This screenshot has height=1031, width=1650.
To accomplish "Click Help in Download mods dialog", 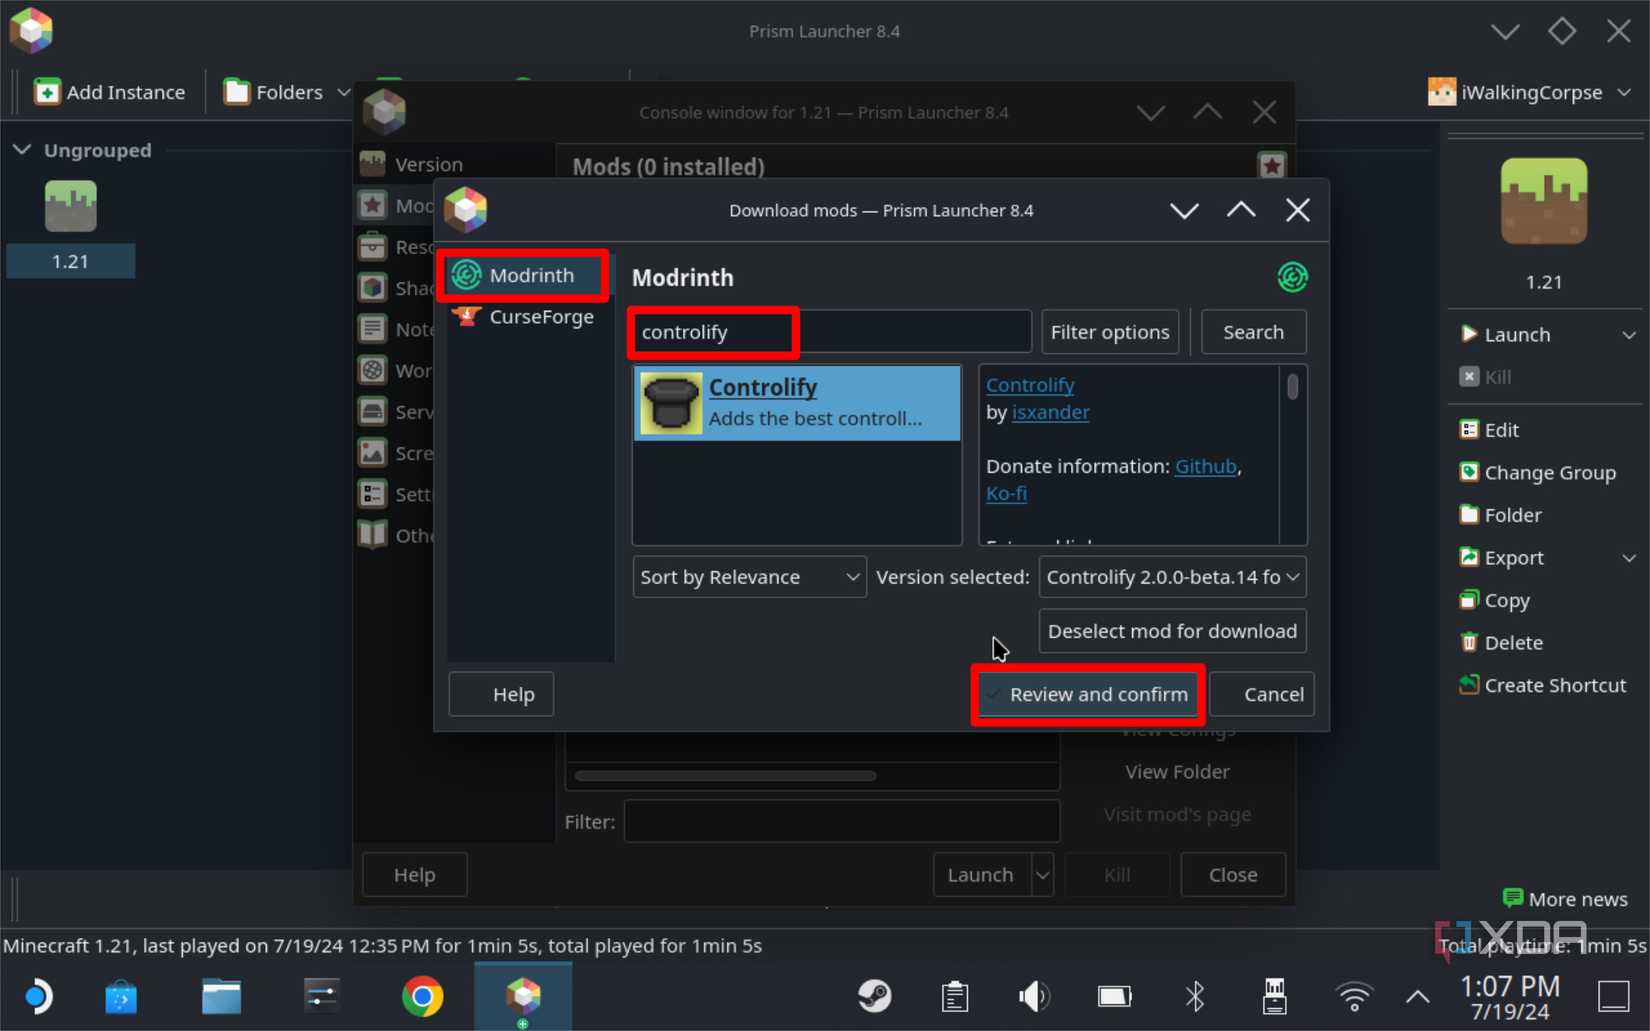I will pos(501,694).
